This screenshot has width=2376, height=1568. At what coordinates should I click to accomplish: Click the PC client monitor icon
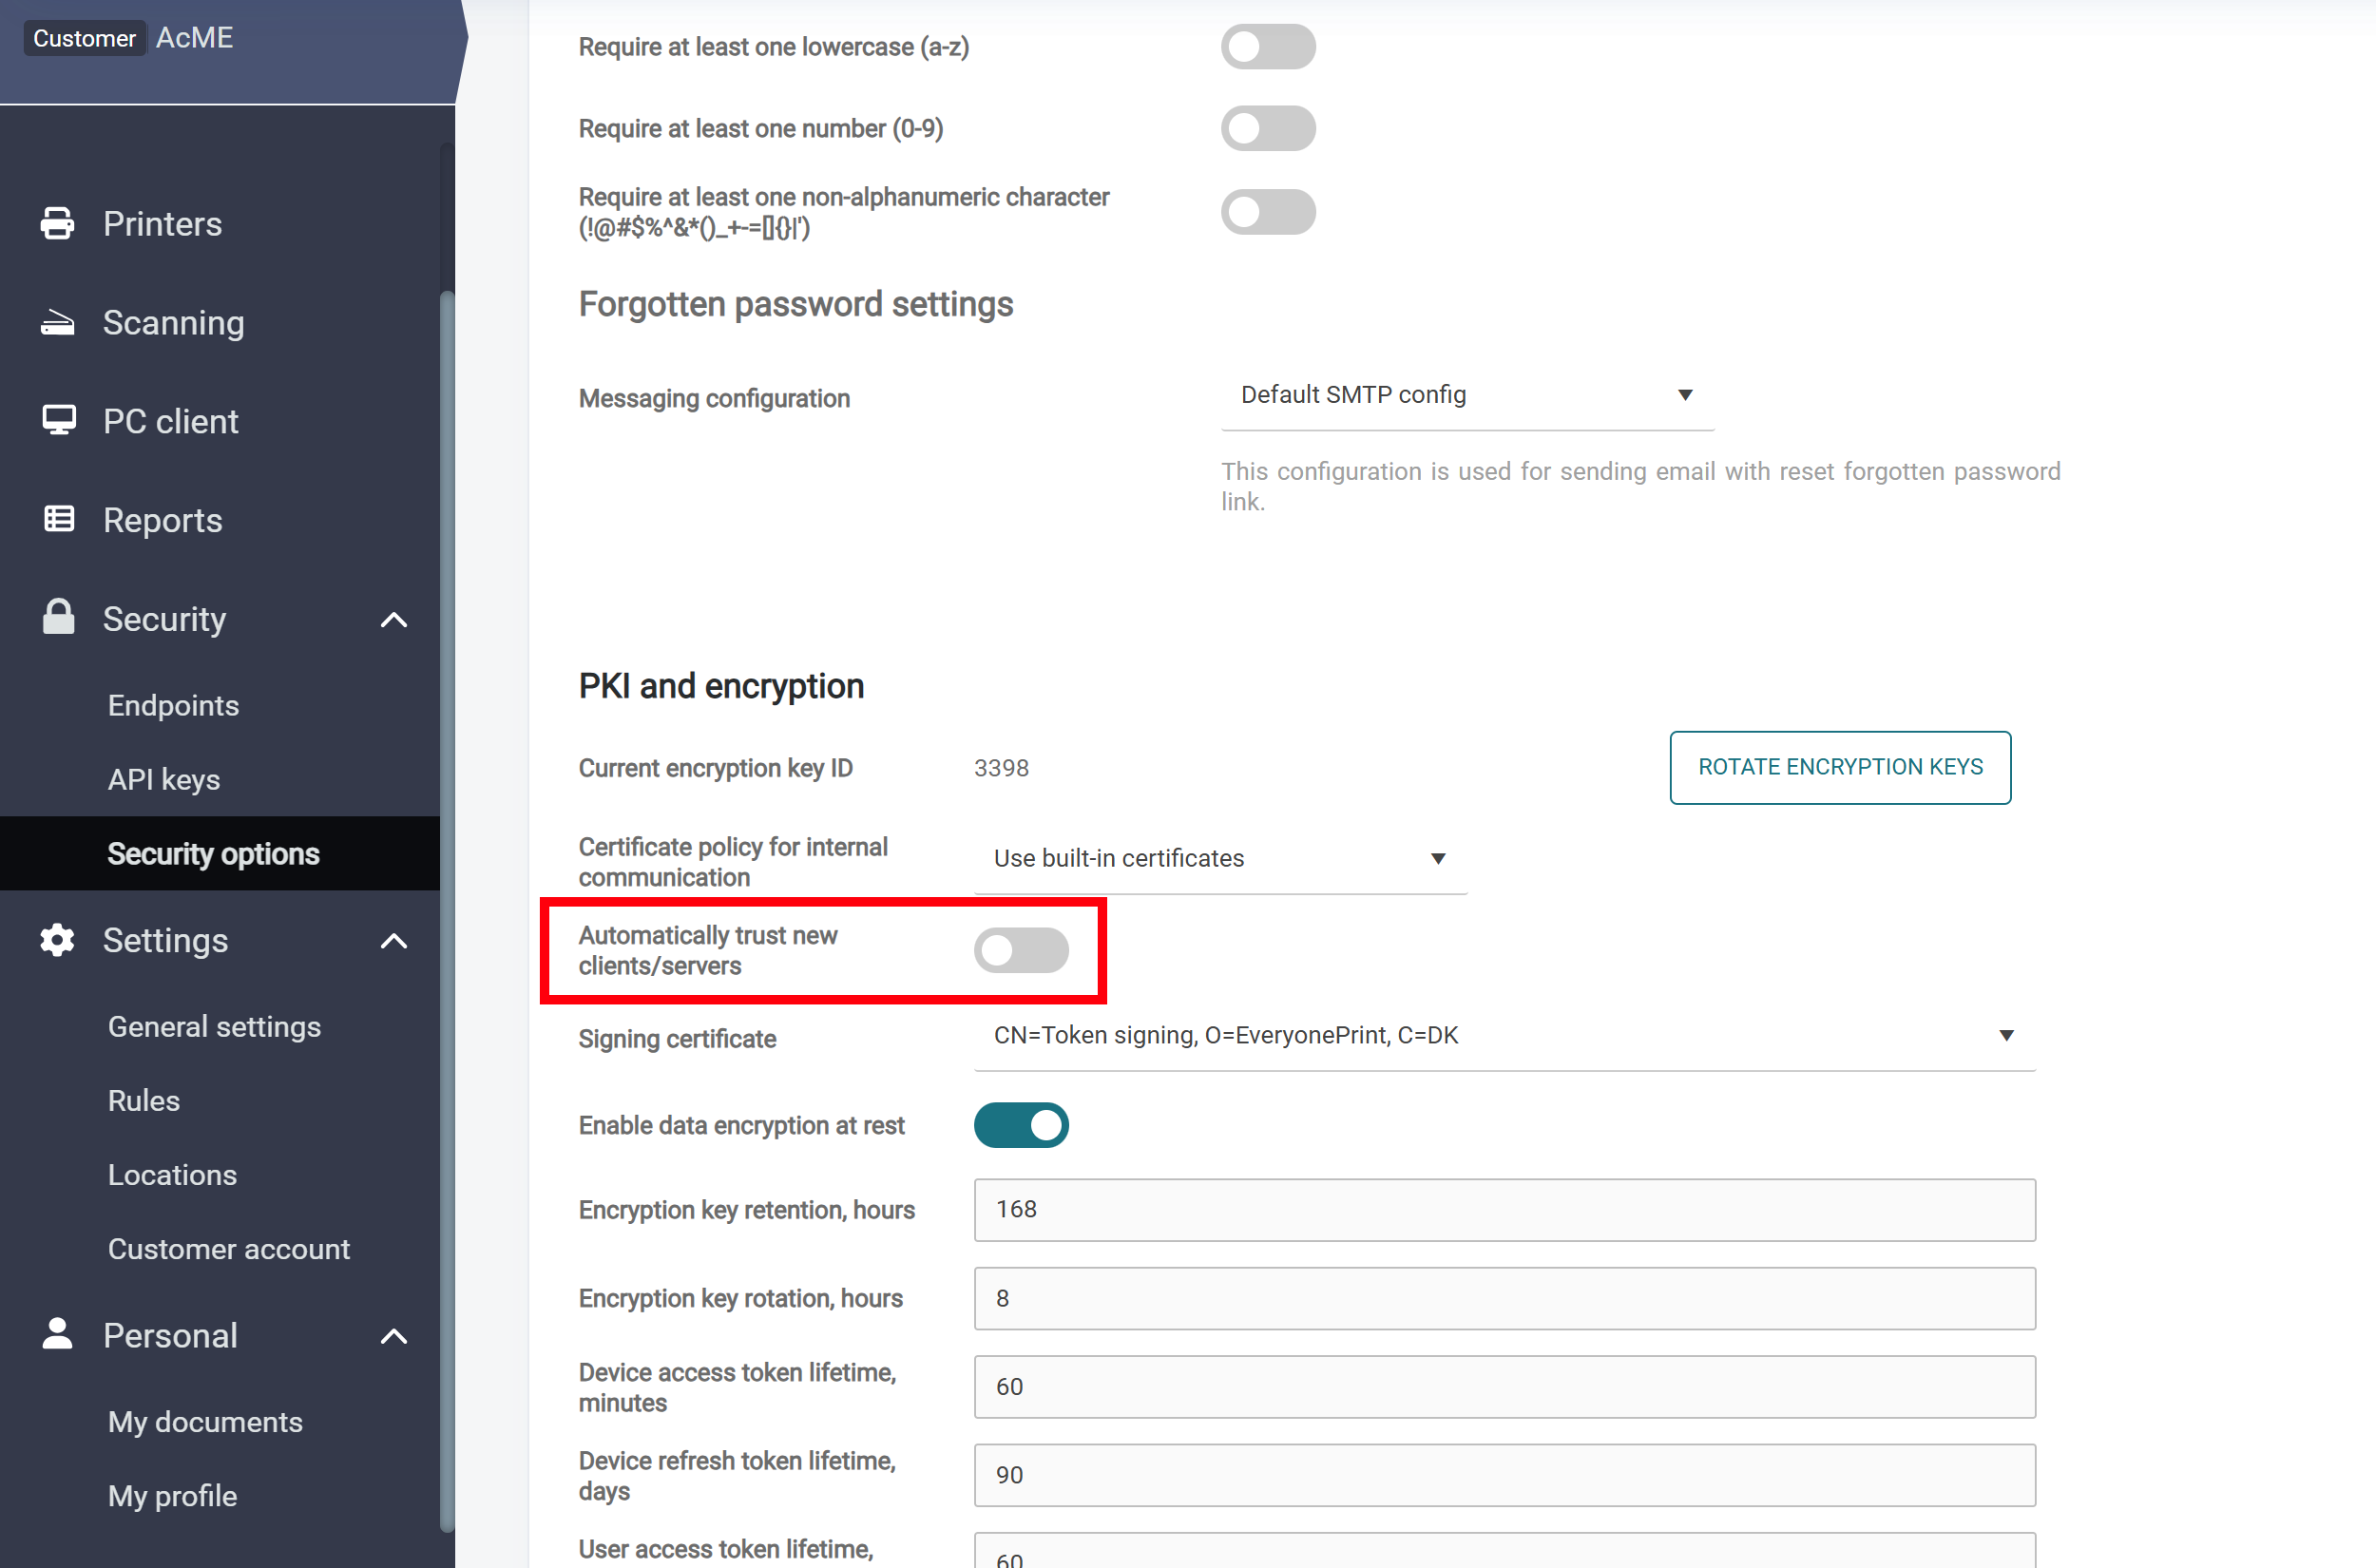pyautogui.click(x=58, y=420)
